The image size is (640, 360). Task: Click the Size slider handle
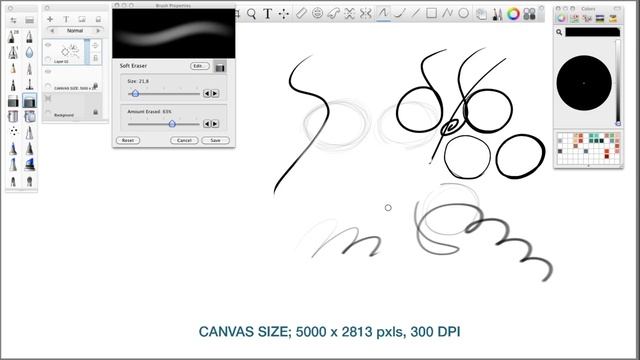(x=136, y=93)
